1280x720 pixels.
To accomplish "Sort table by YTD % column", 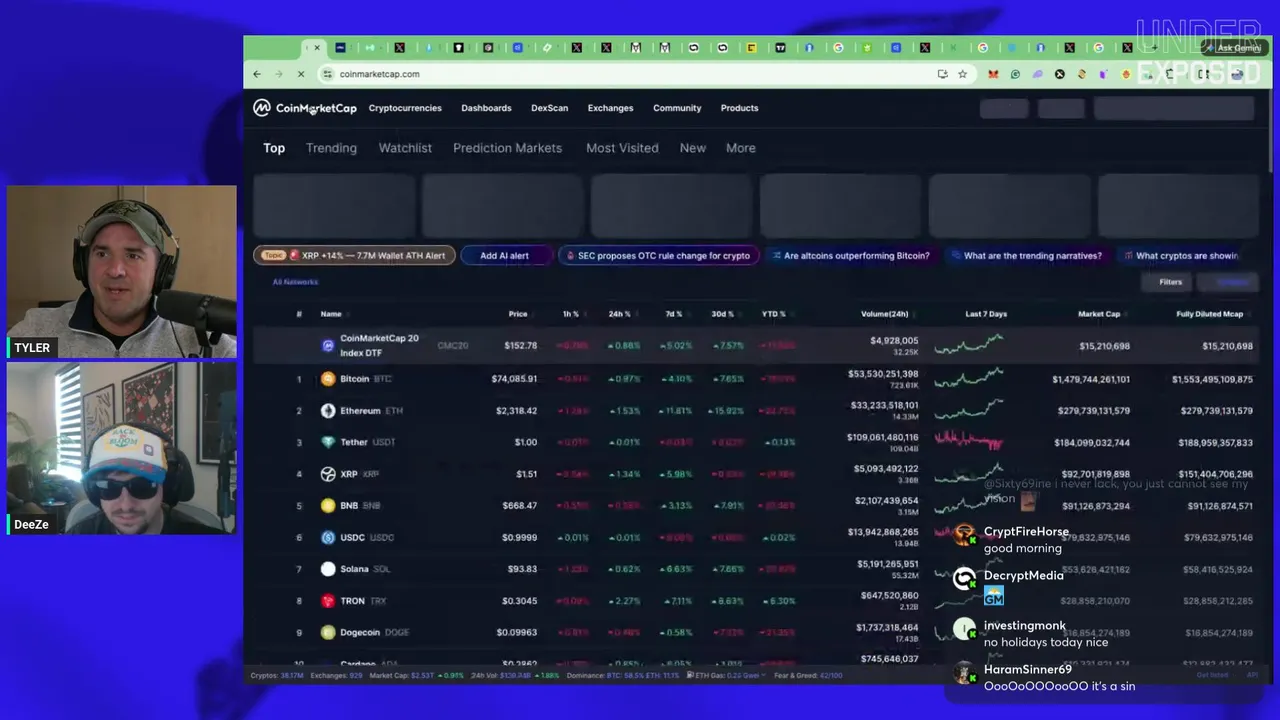I will 774,314.
